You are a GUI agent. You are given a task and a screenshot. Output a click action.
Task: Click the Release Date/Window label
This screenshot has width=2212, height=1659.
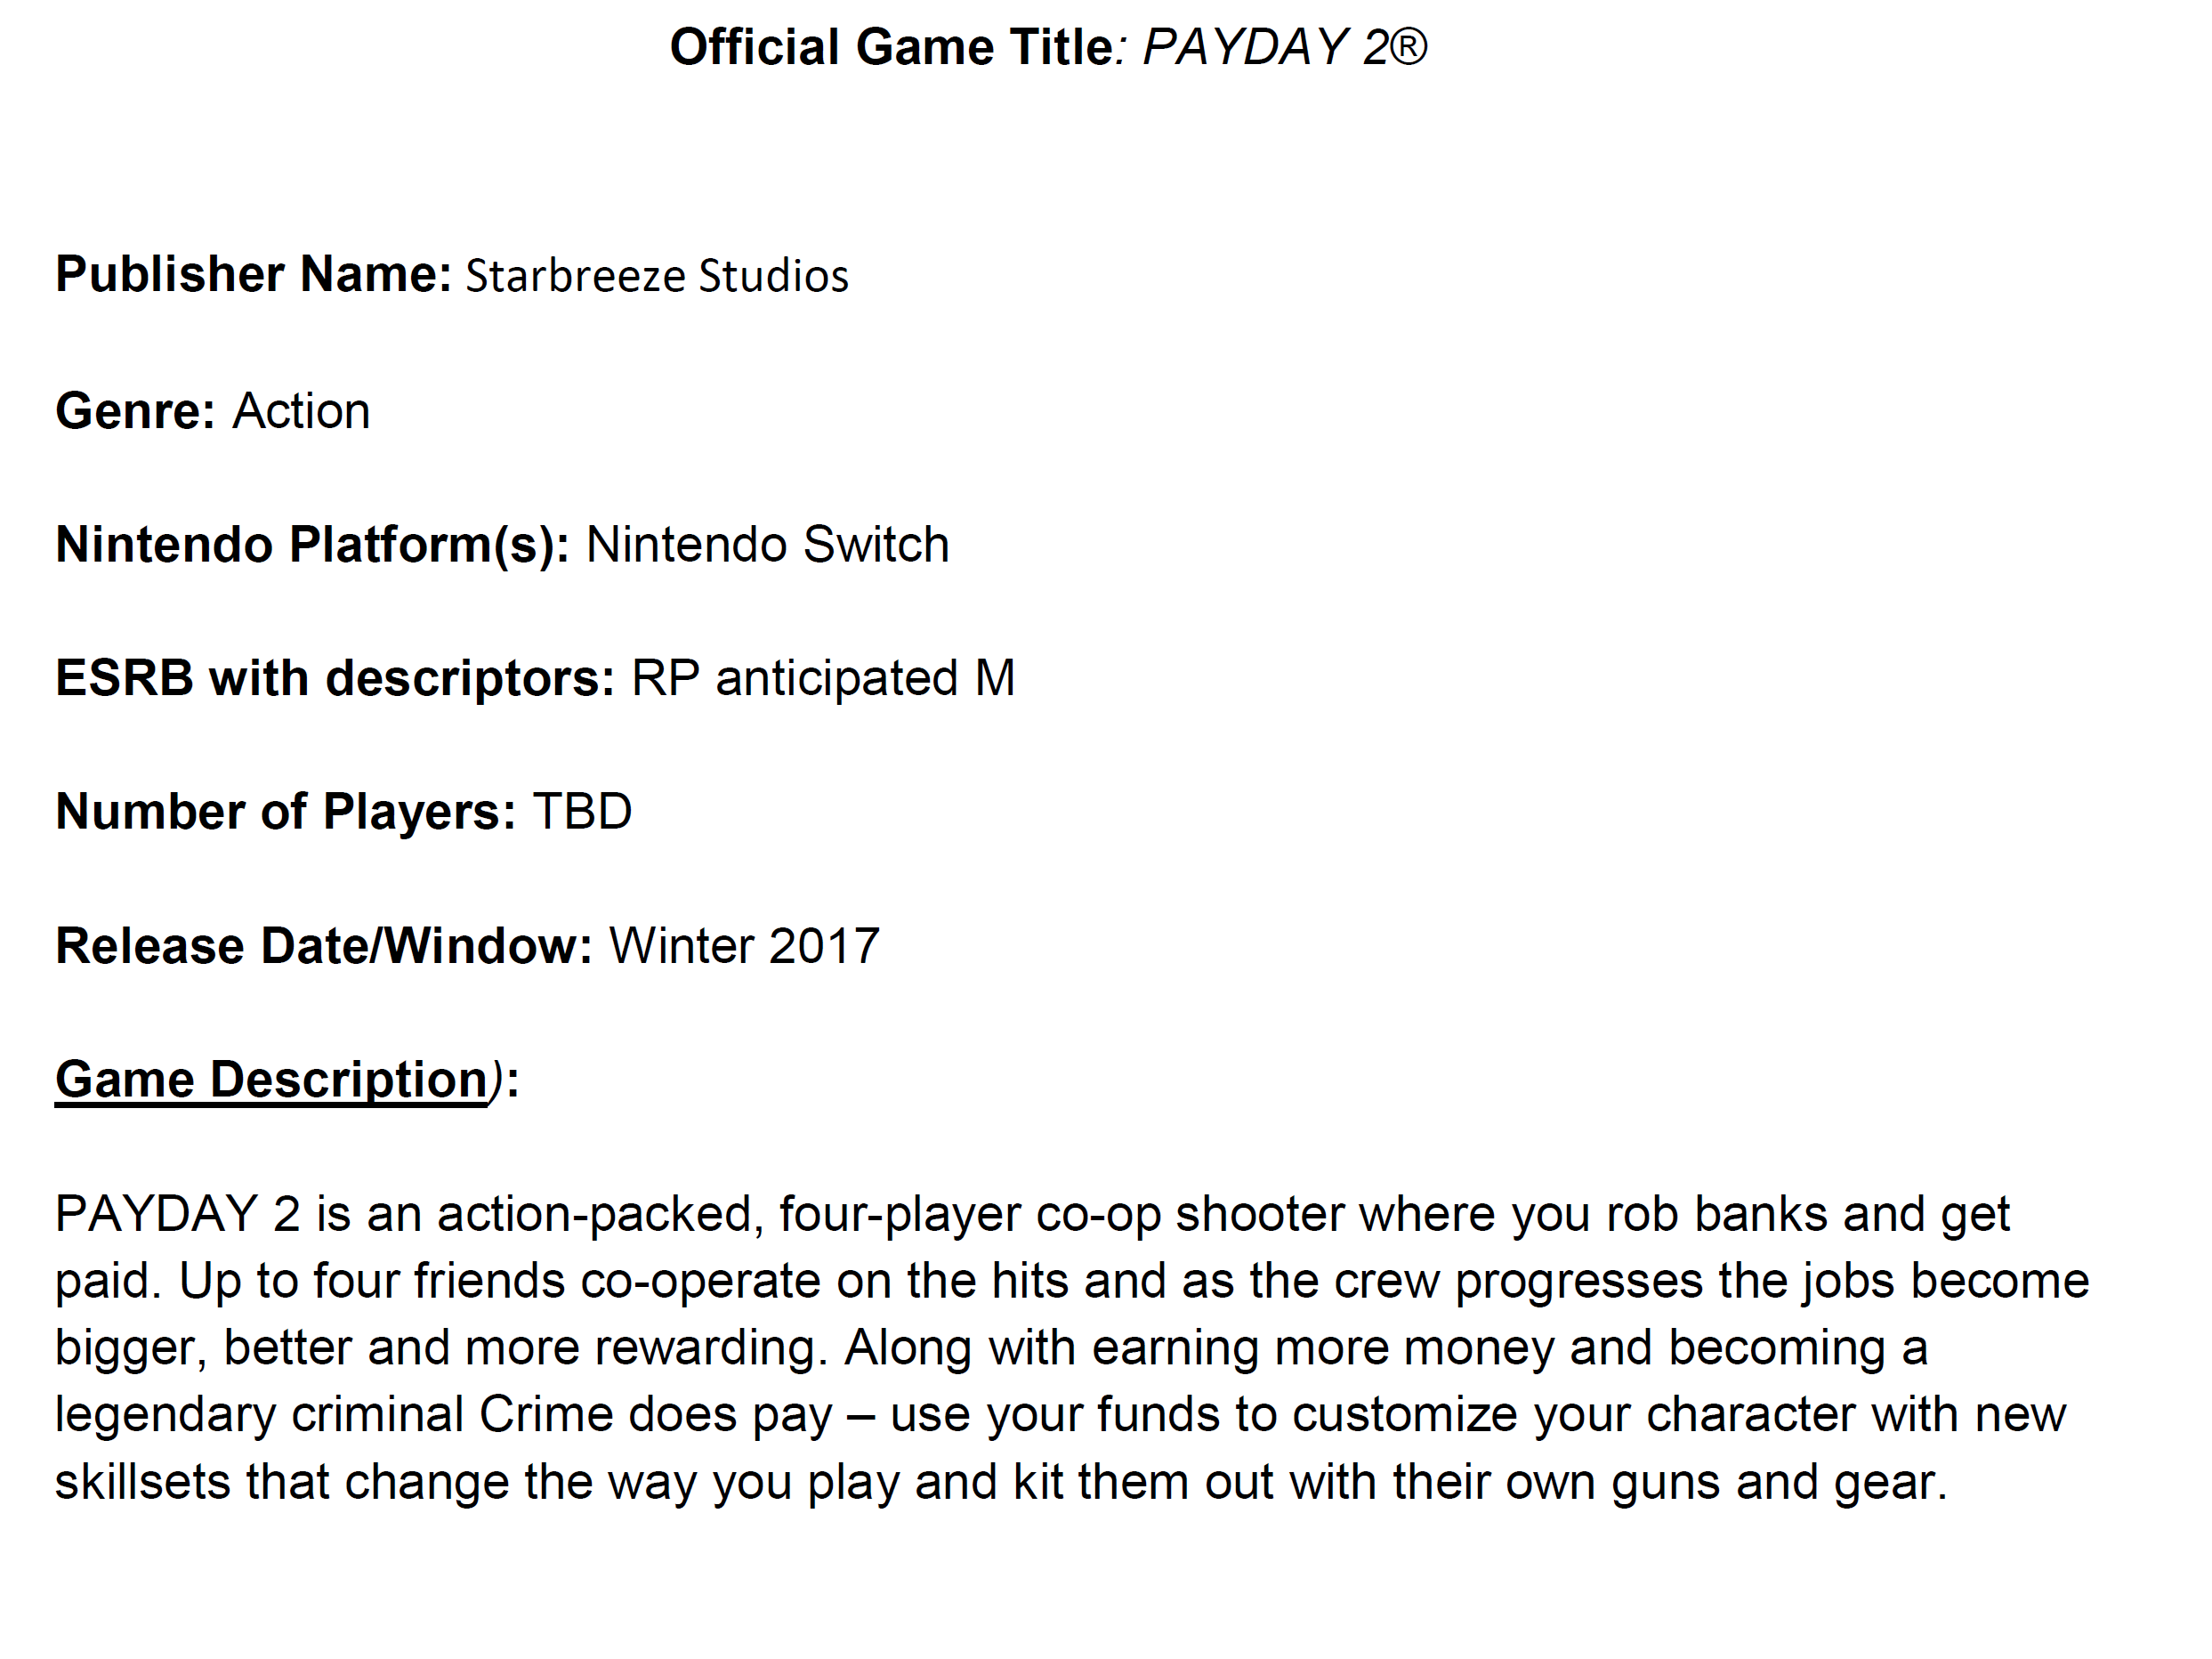point(324,945)
